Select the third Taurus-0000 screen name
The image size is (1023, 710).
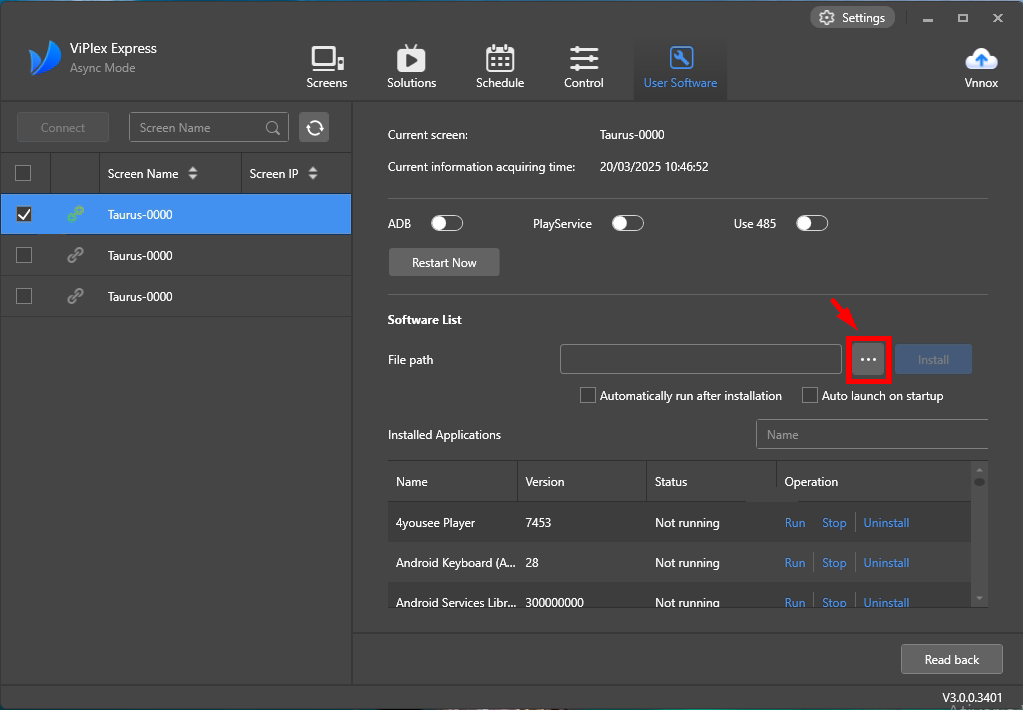point(140,296)
